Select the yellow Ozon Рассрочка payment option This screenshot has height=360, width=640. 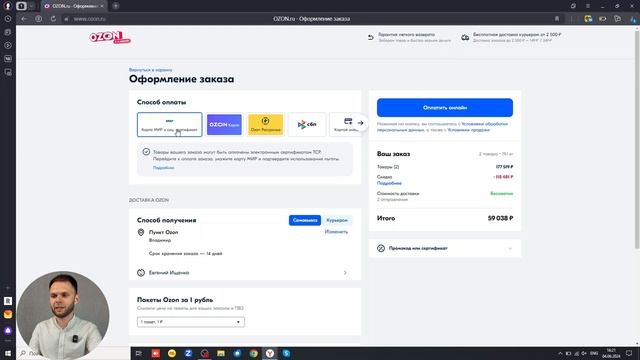265,124
